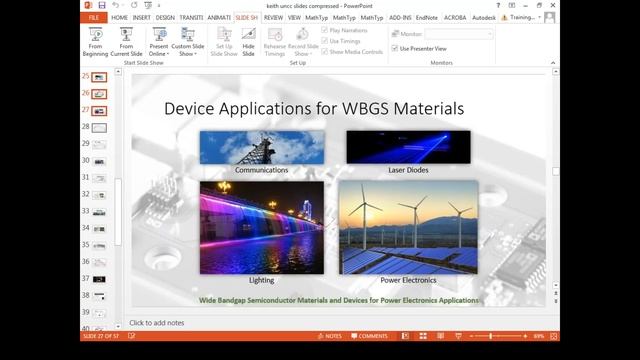Switch to Slide Sorter view icon

(423, 336)
